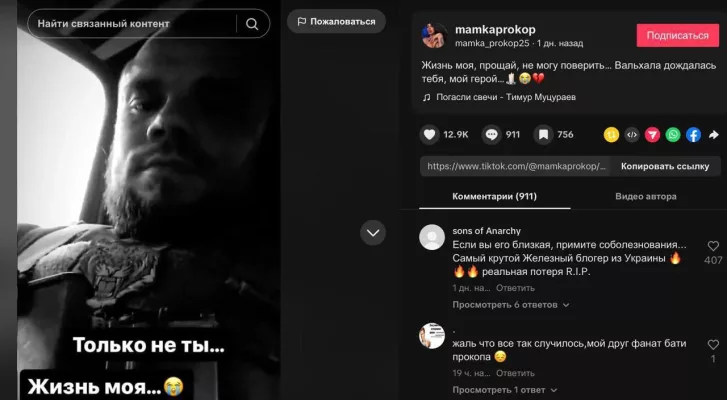Click the search magnifier icon
This screenshot has height=400, width=727.
(x=252, y=24)
